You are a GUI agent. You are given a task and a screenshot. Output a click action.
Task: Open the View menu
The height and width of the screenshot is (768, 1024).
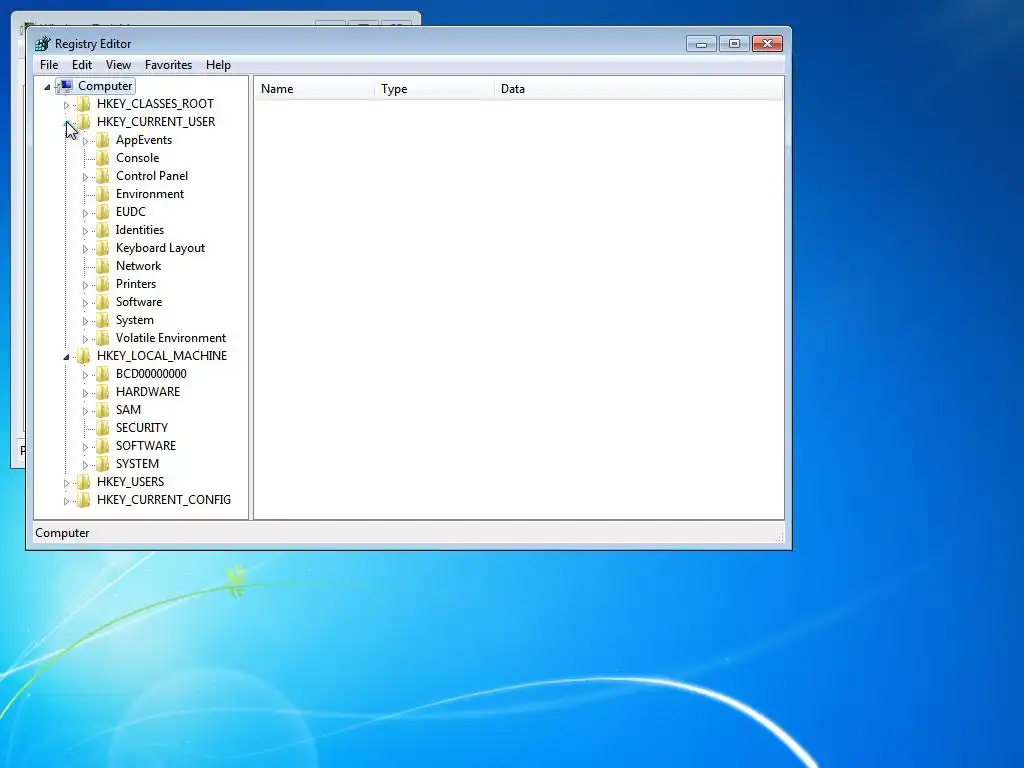[x=118, y=65]
